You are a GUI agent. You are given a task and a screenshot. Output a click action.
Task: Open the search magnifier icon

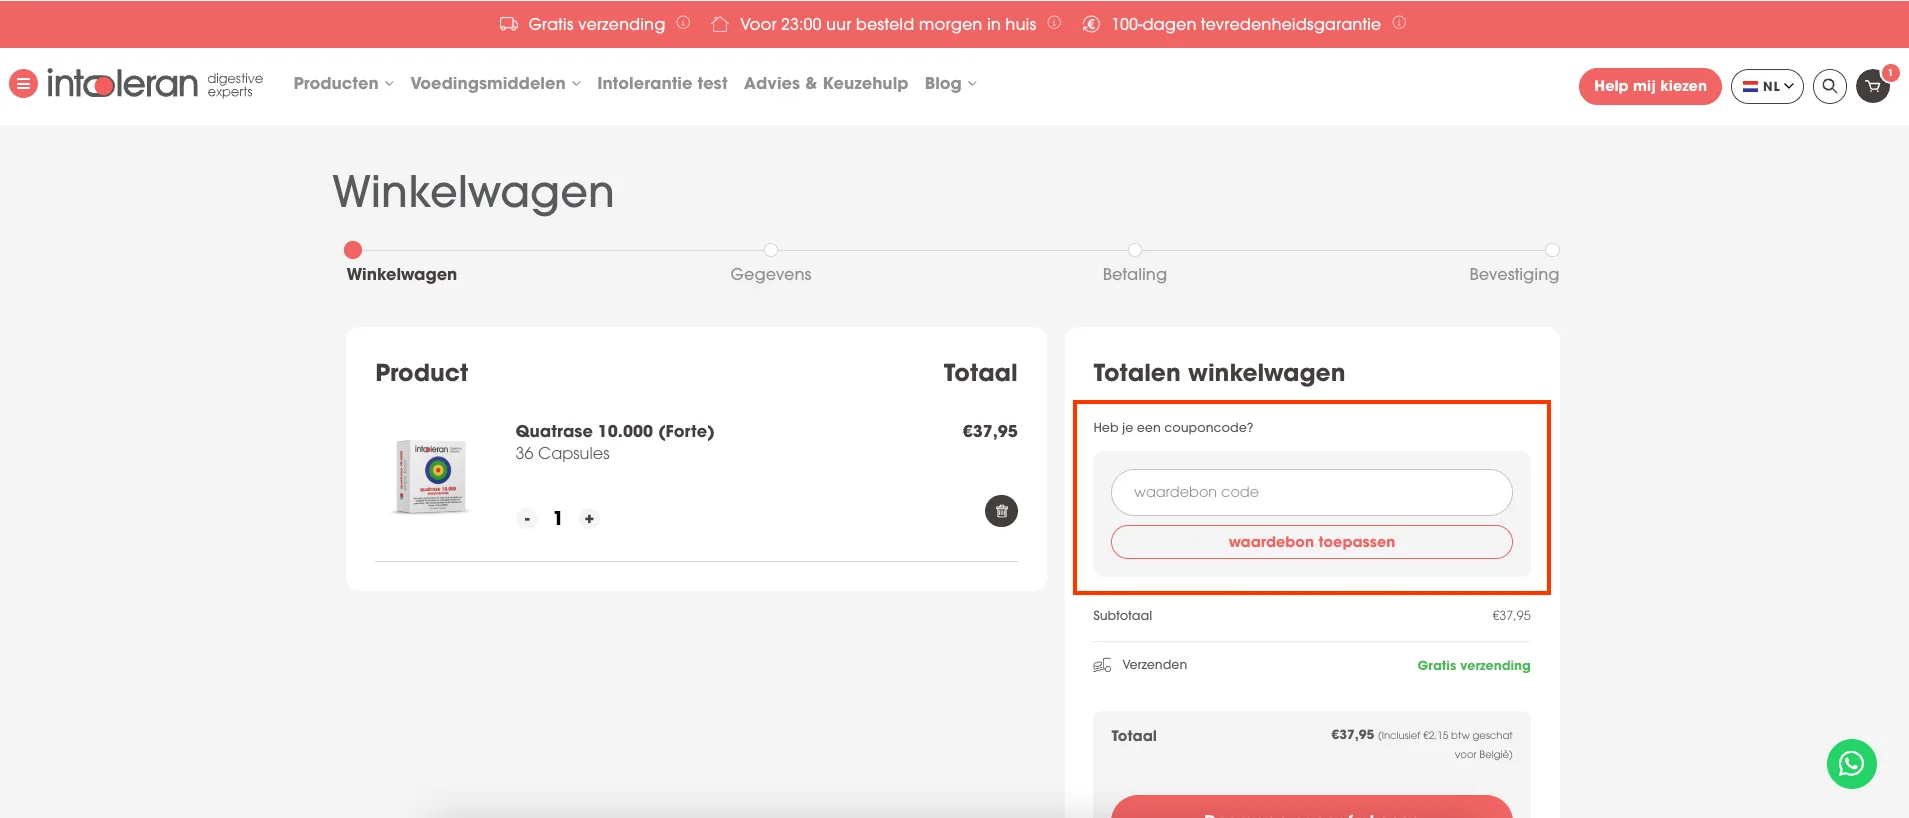coord(1830,86)
